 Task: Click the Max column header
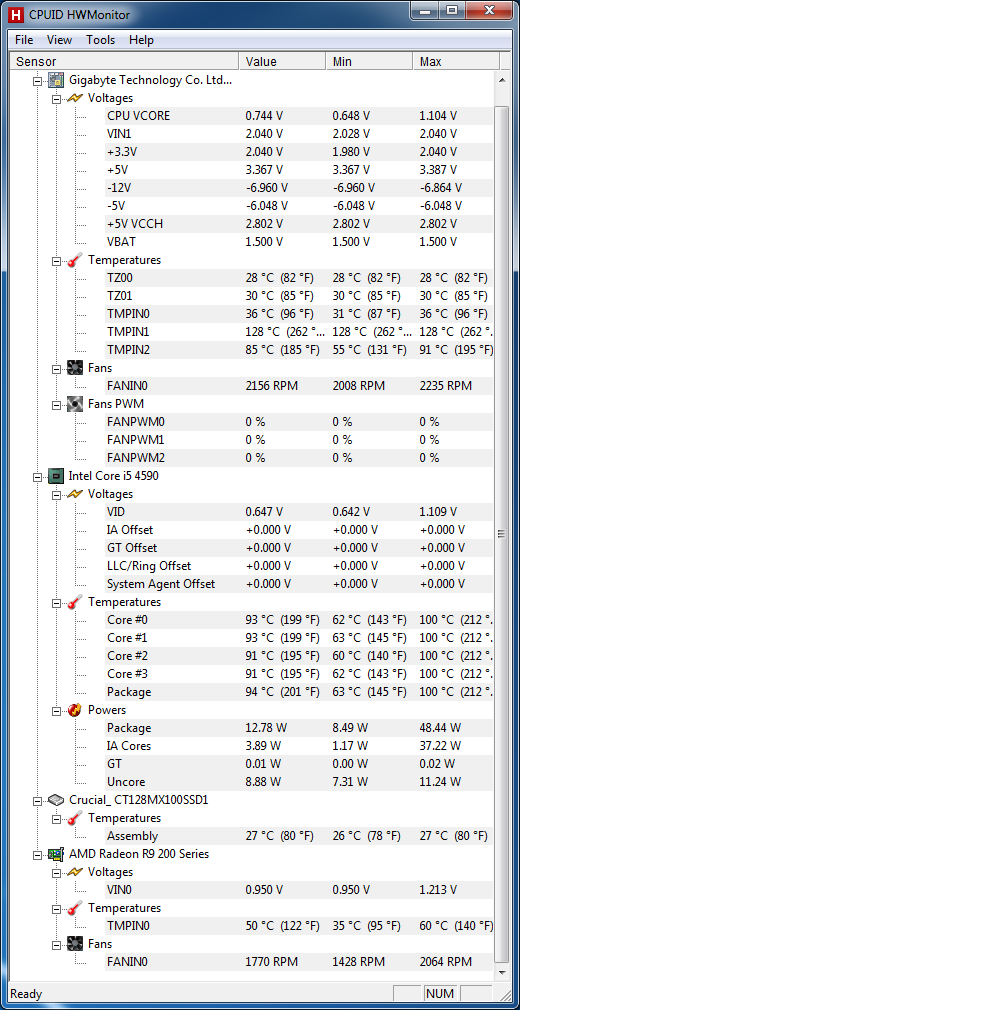pyautogui.click(x=456, y=61)
